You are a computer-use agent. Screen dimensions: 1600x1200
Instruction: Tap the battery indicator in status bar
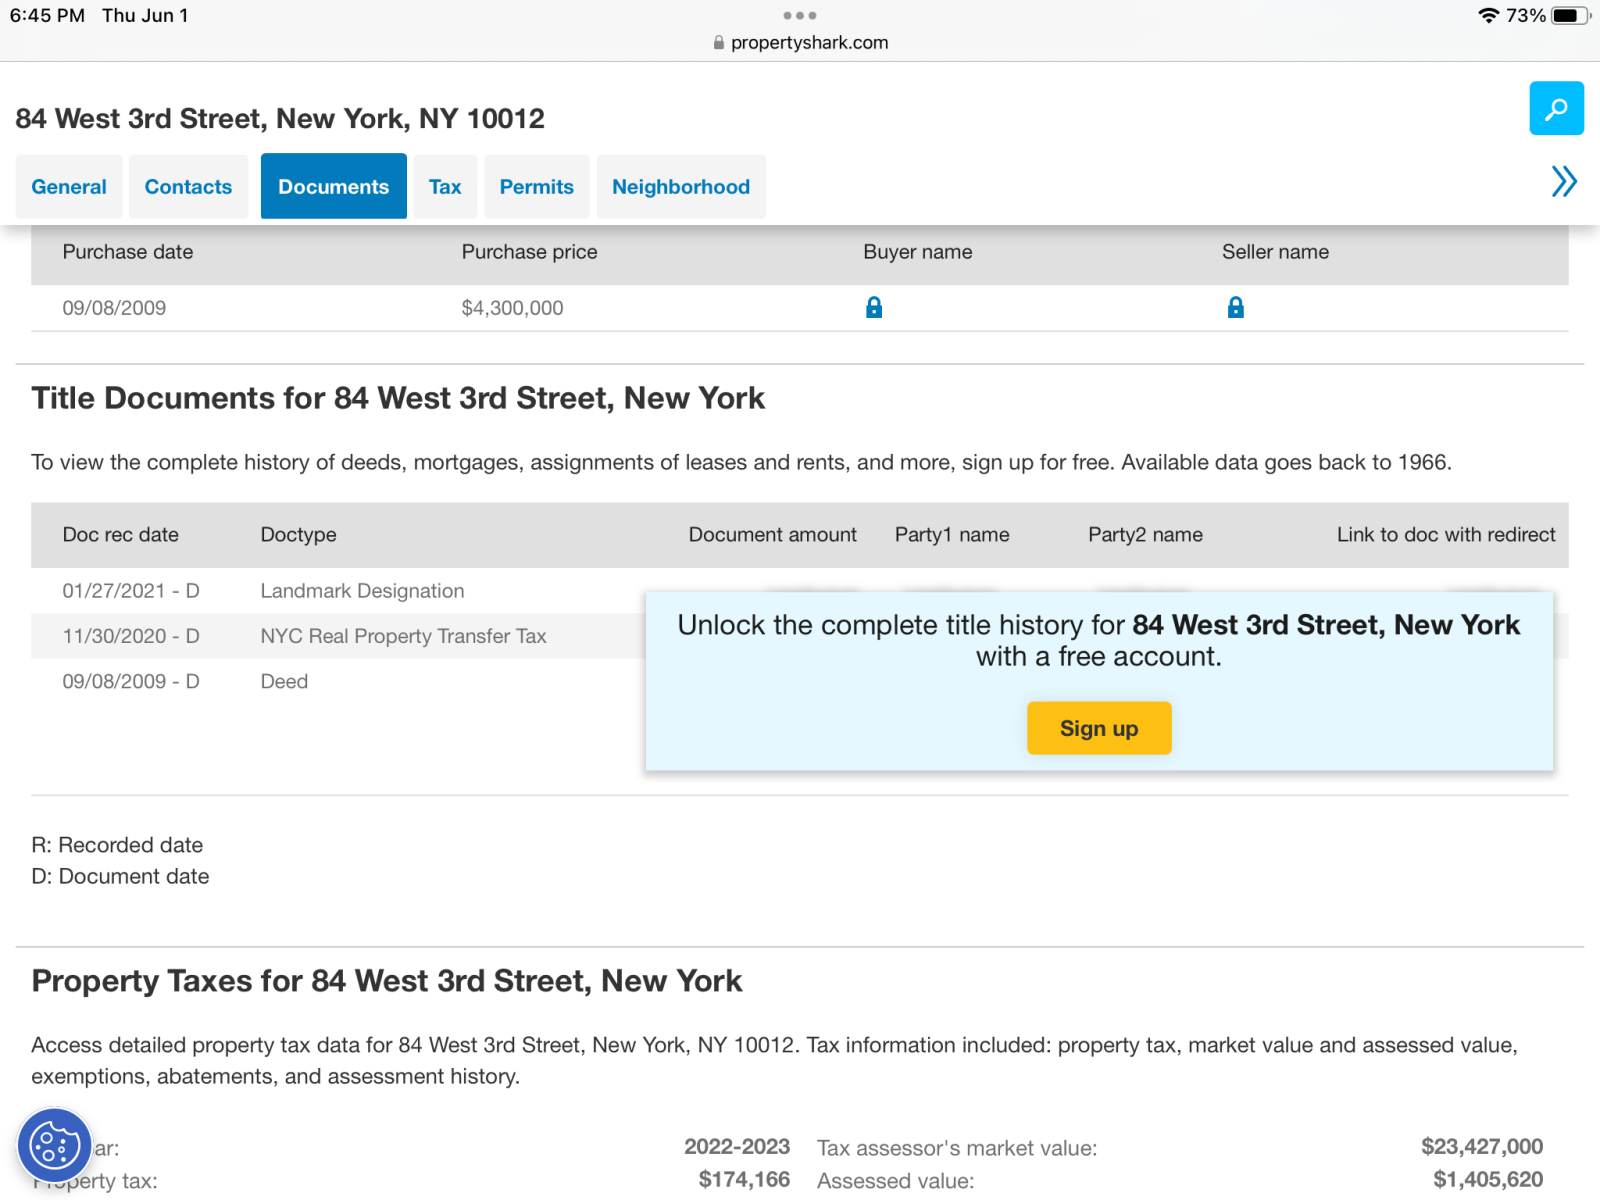[x=1570, y=15]
